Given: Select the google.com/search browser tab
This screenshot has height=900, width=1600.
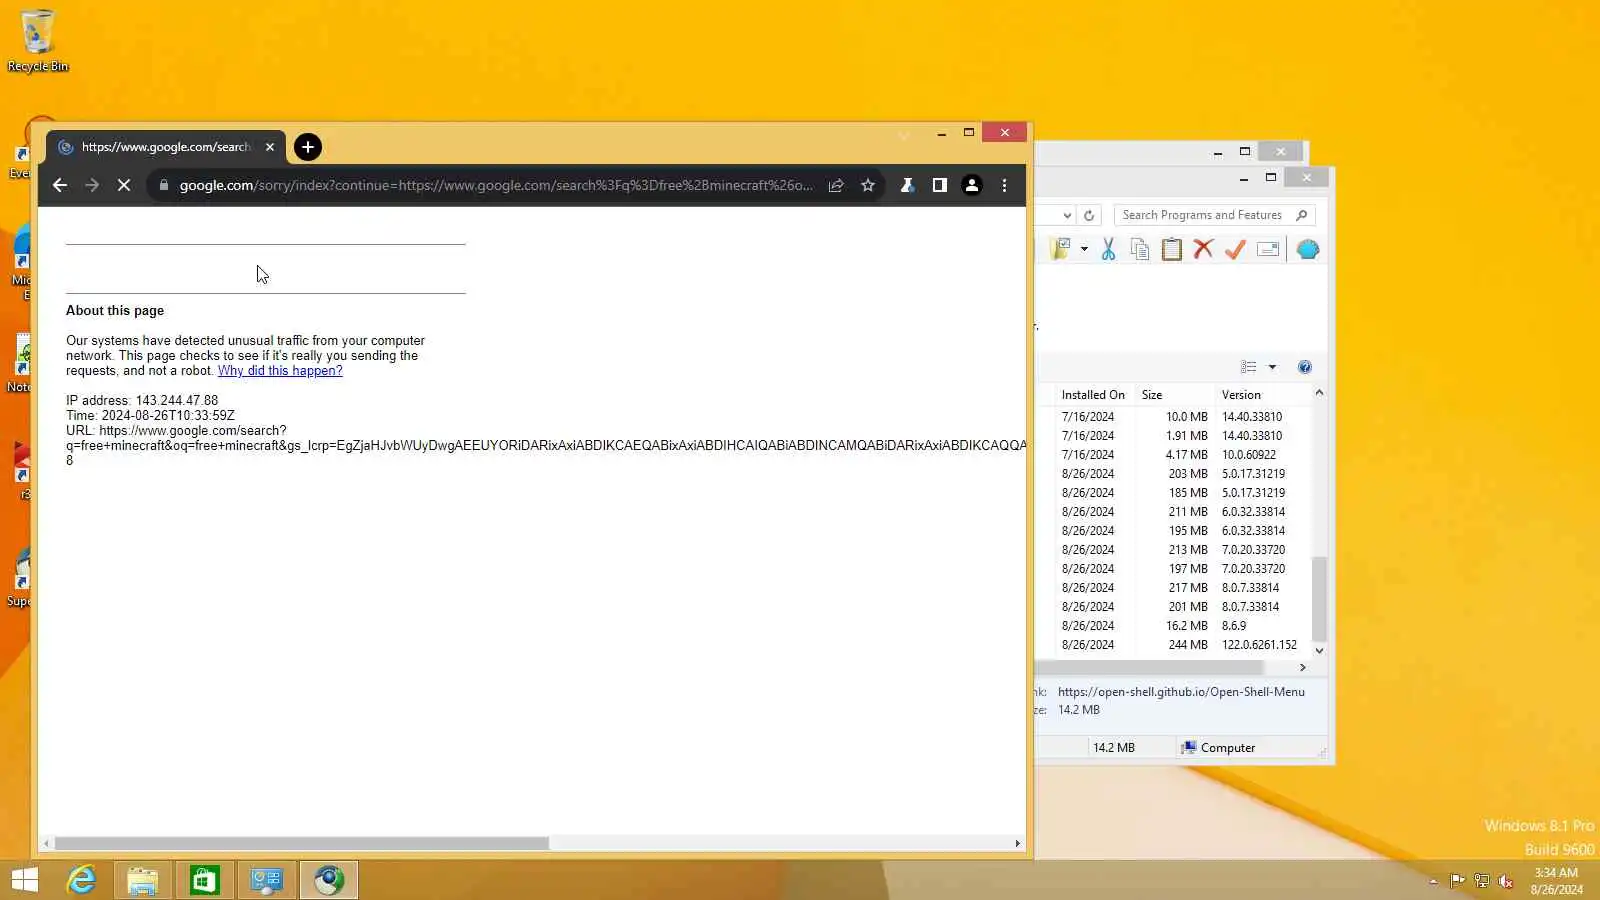Looking at the screenshot, I should coord(166,147).
